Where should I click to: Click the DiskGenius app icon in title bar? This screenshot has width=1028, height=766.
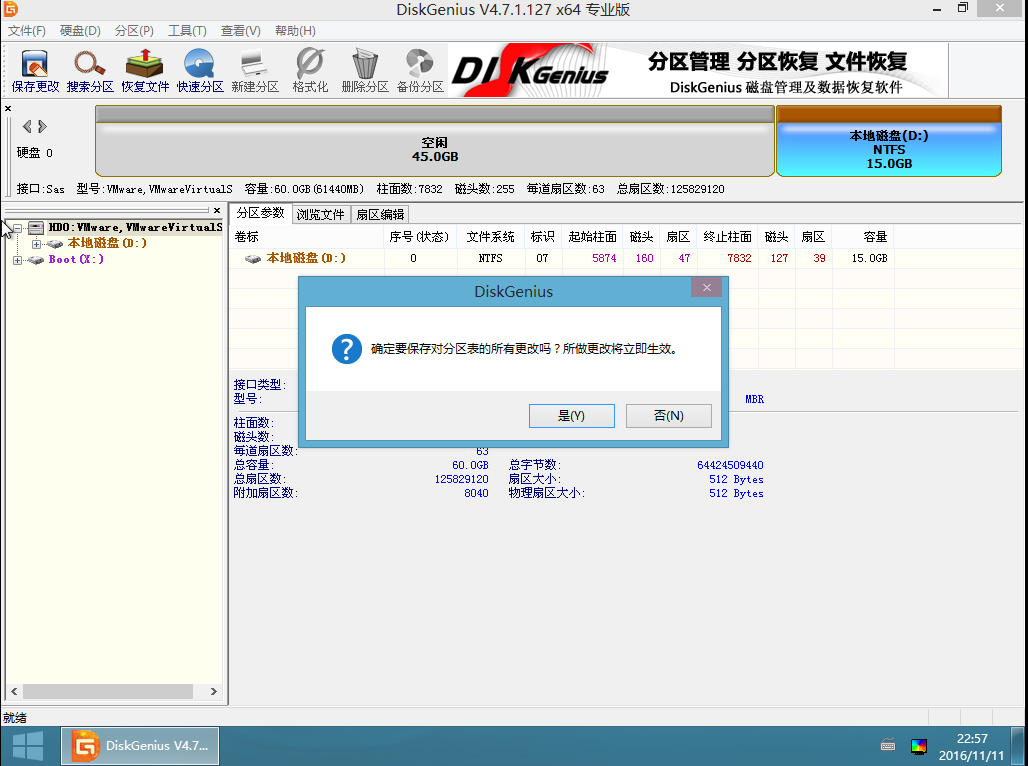pyautogui.click(x=10, y=9)
